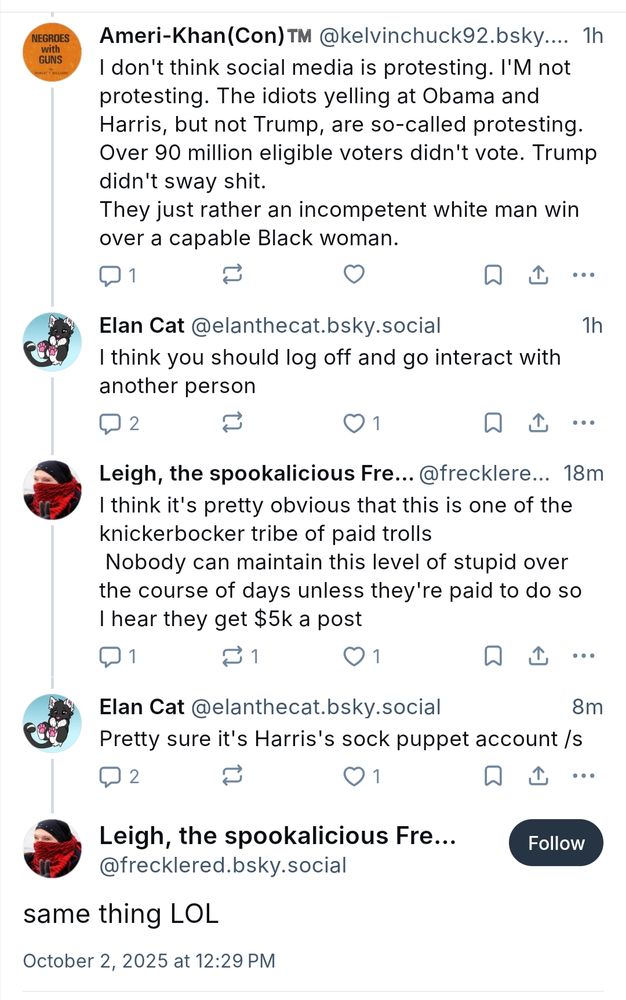
Task: Open the @elanthecat.bsky.social handle on 1h post
Action: pos(315,326)
